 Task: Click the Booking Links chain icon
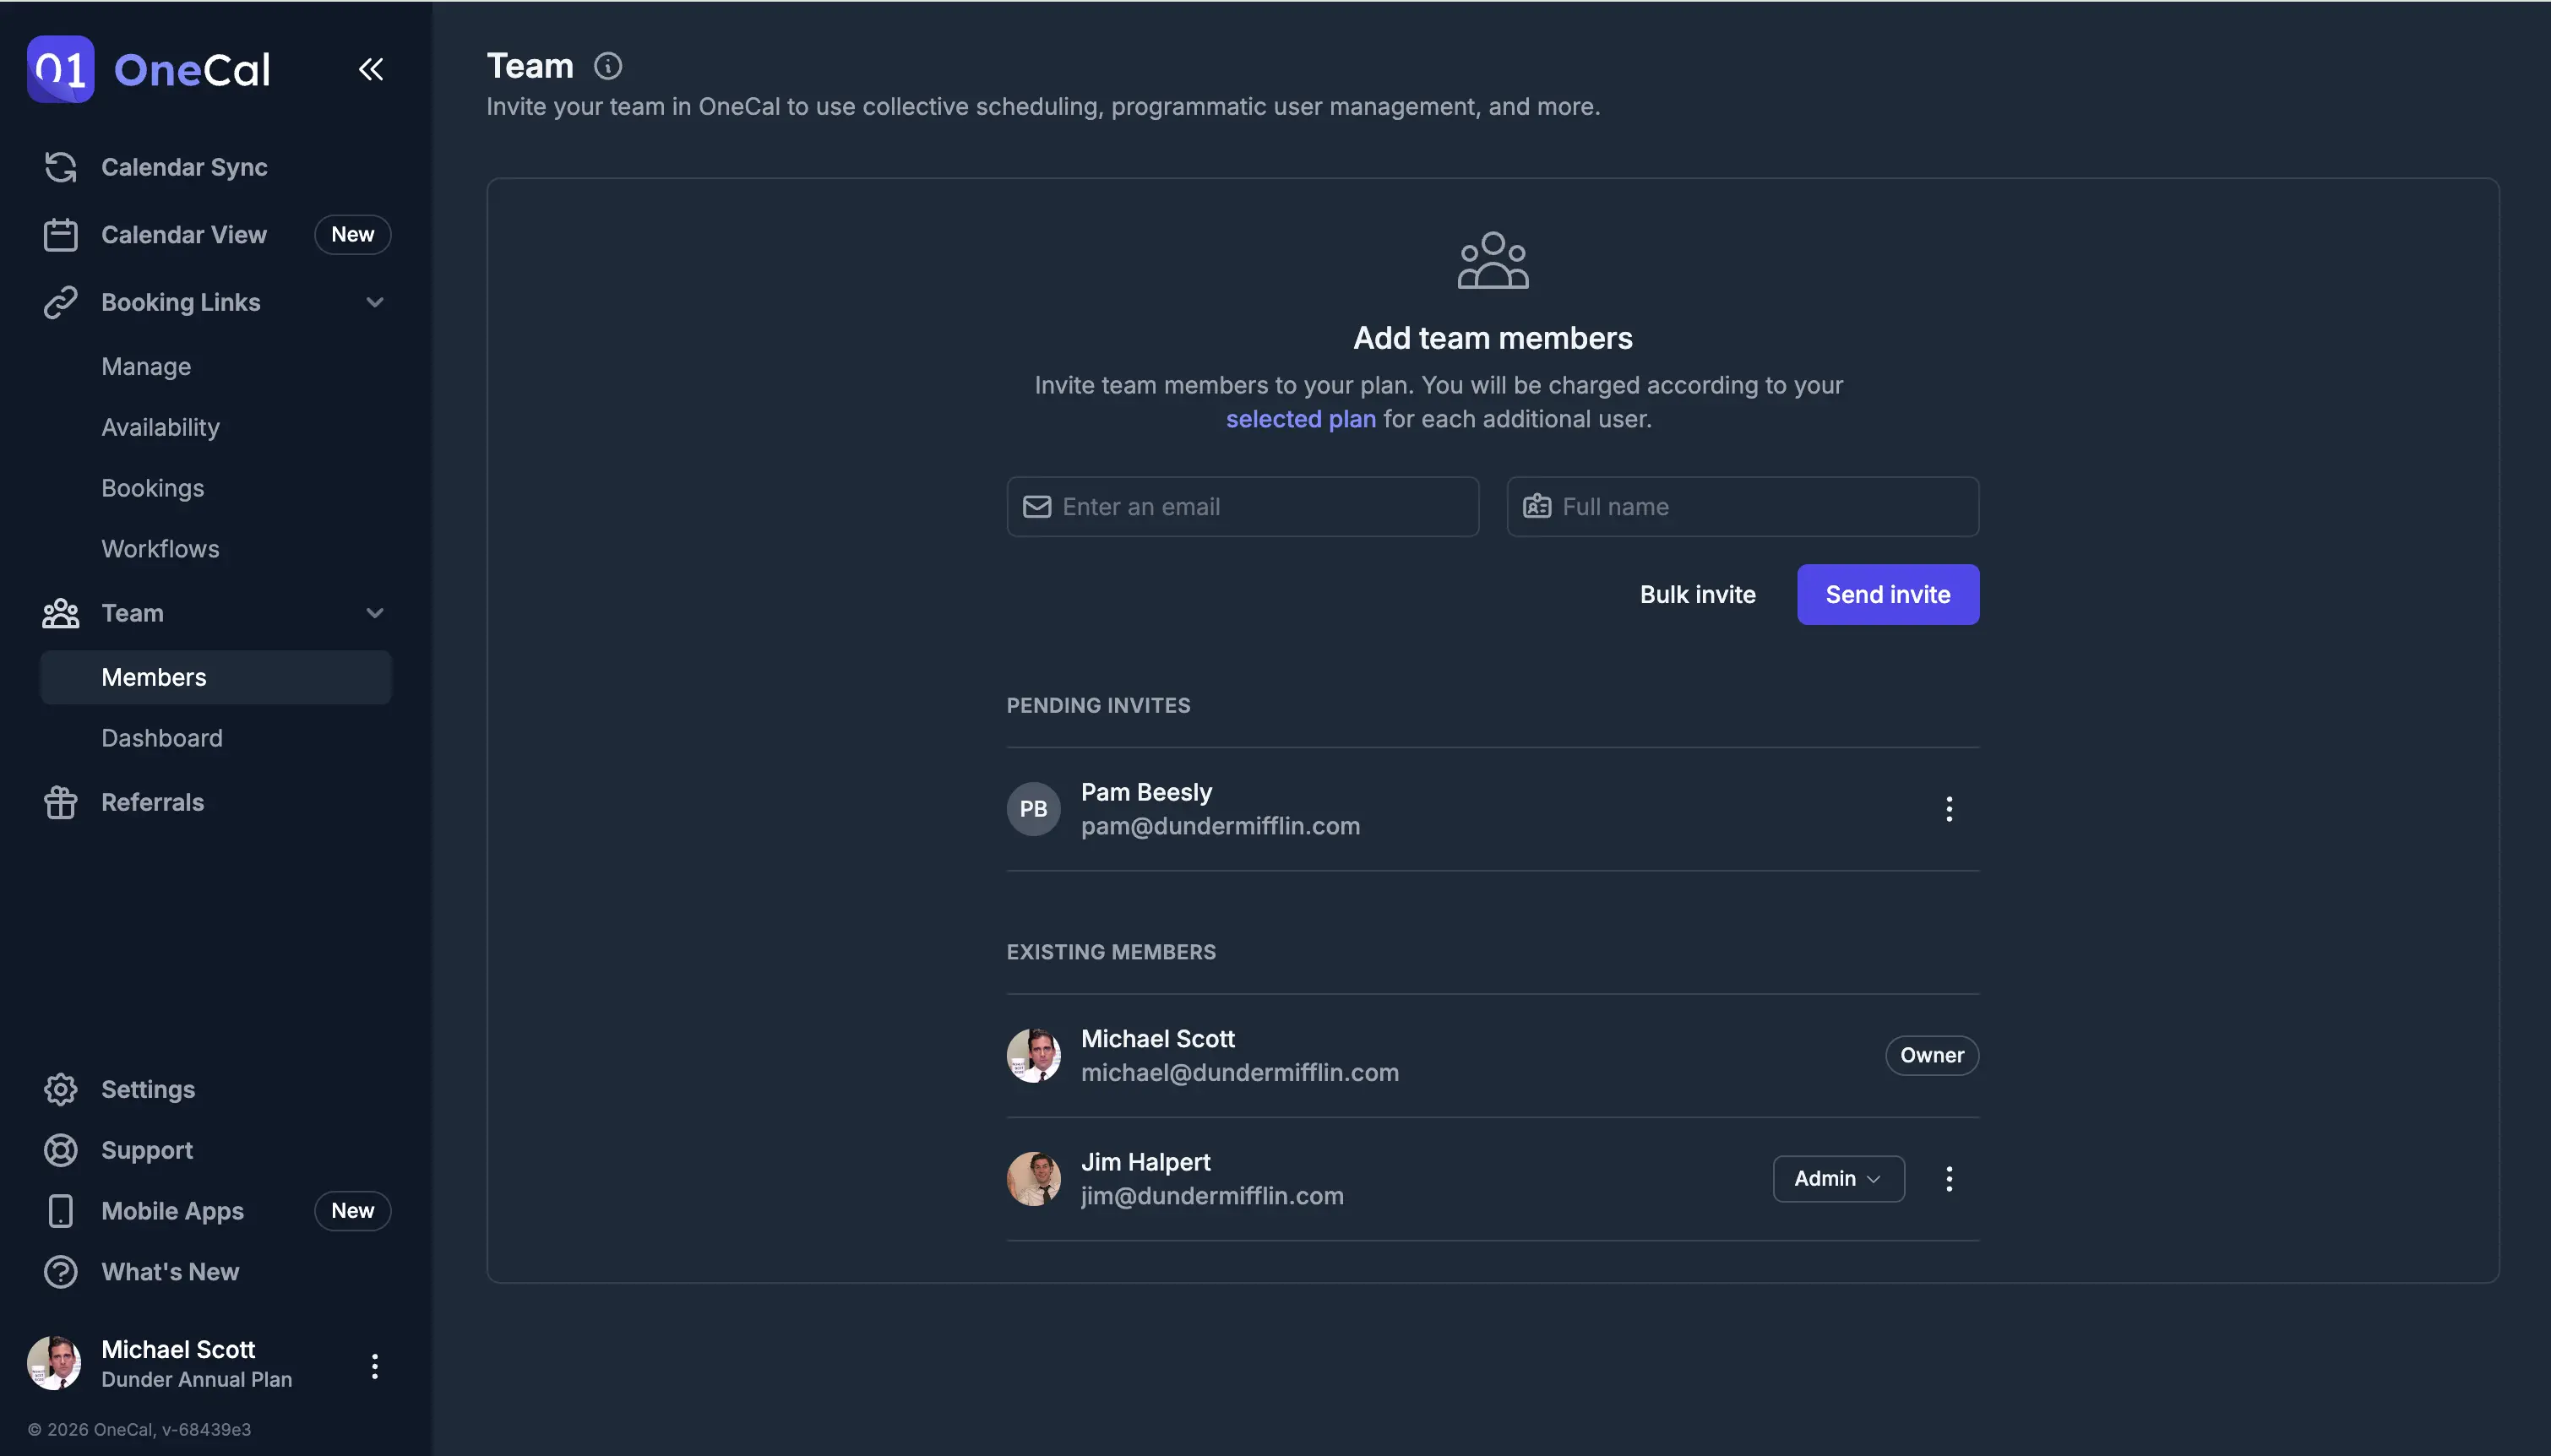[60, 302]
